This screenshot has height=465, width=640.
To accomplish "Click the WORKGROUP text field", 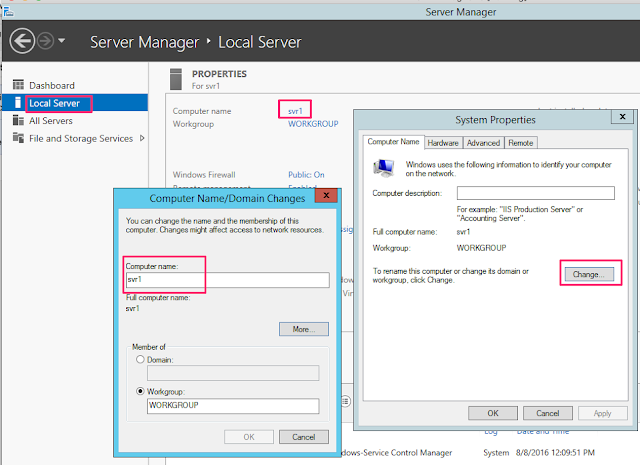I will tap(233, 406).
